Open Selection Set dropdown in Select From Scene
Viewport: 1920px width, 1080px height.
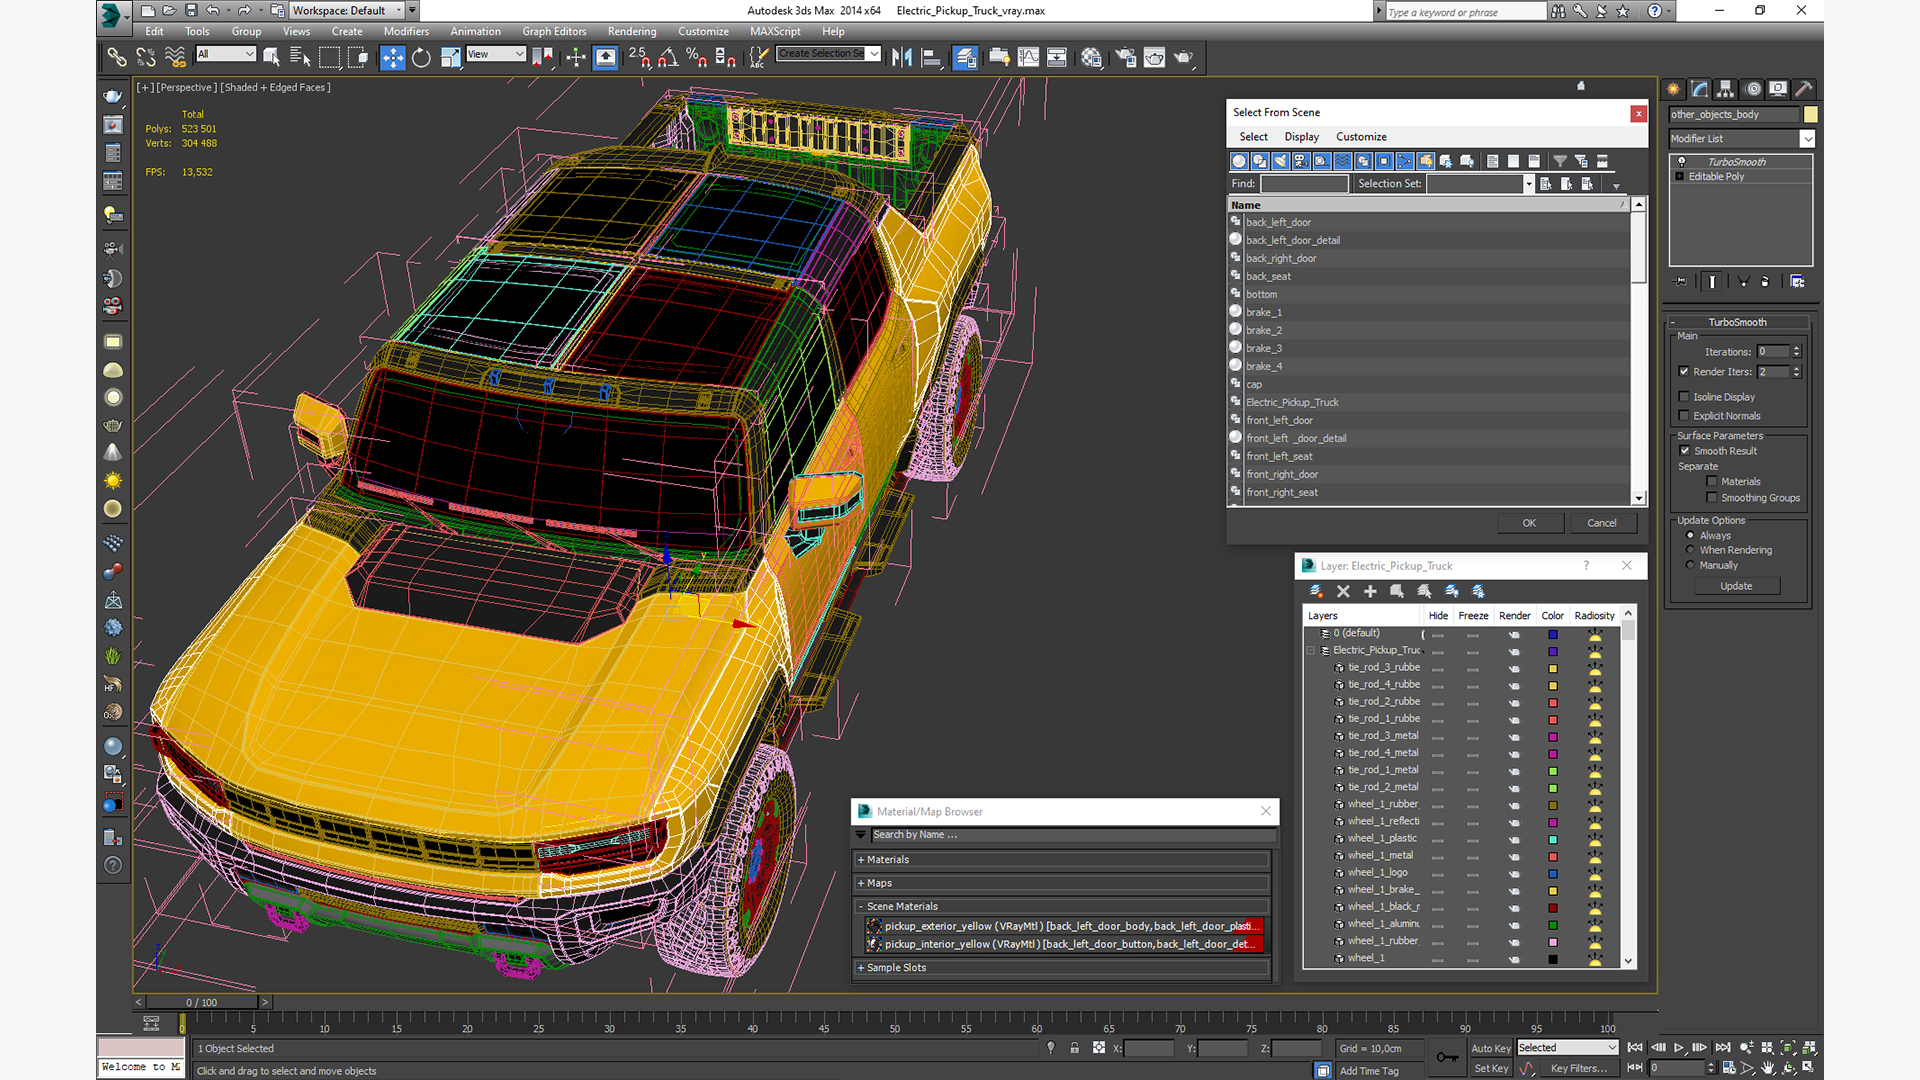tap(1529, 184)
